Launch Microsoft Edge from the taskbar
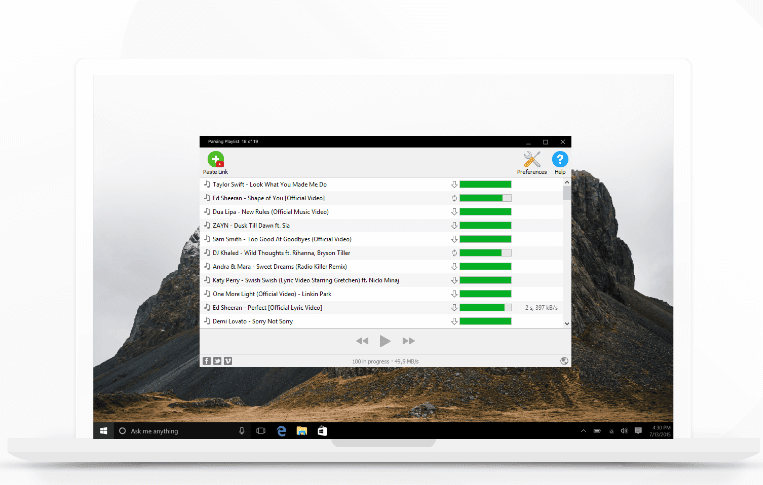This screenshot has width=763, height=485. pos(280,431)
